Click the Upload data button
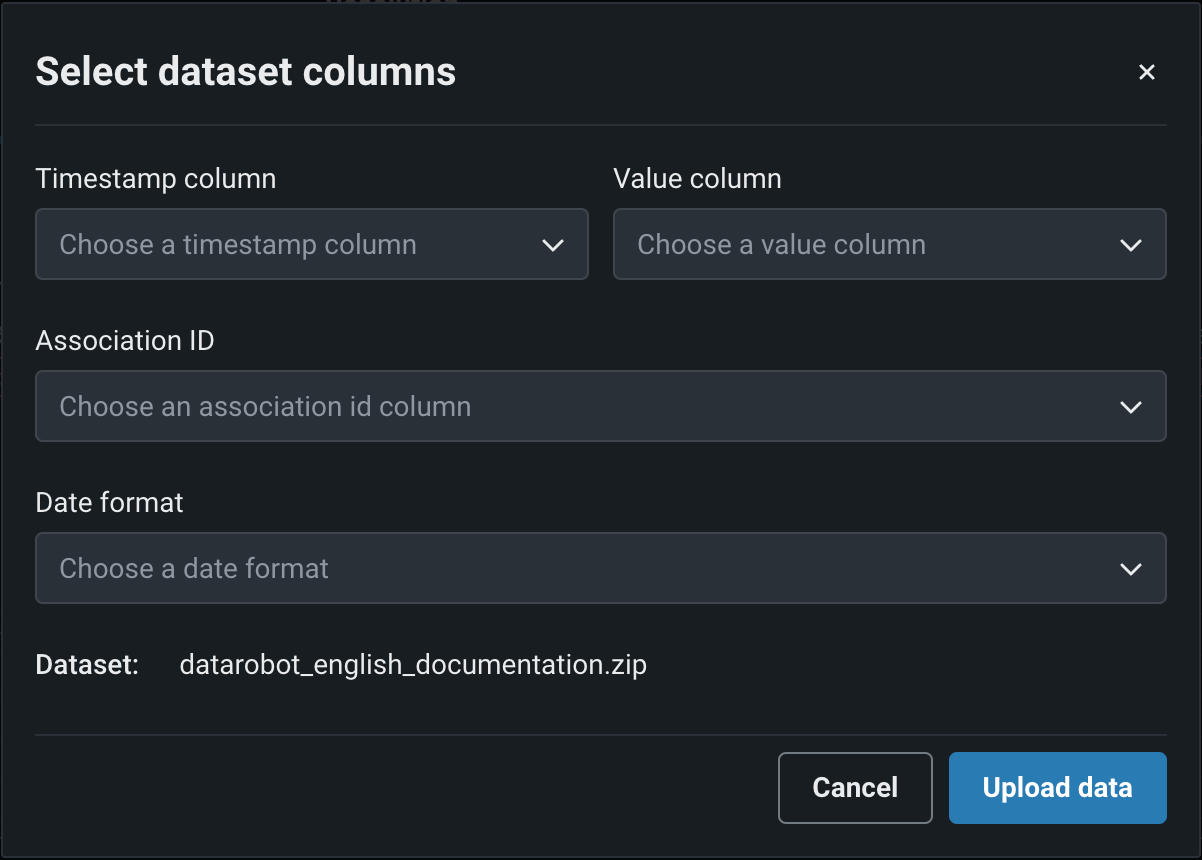The image size is (1202, 860). 1057,788
